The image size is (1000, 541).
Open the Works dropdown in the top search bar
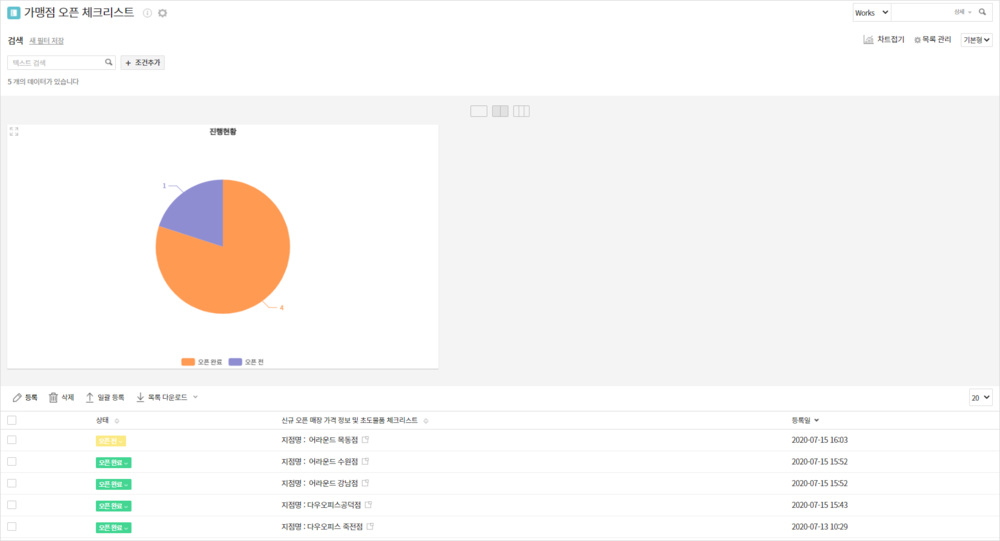[x=870, y=12]
